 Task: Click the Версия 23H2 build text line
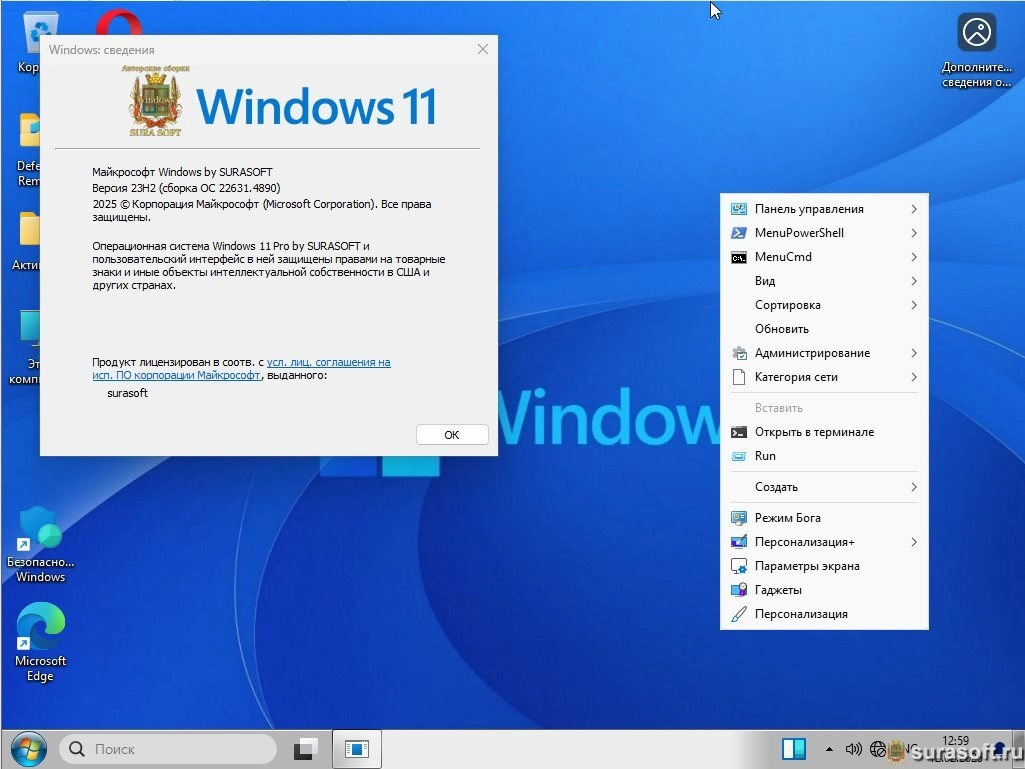[186, 188]
